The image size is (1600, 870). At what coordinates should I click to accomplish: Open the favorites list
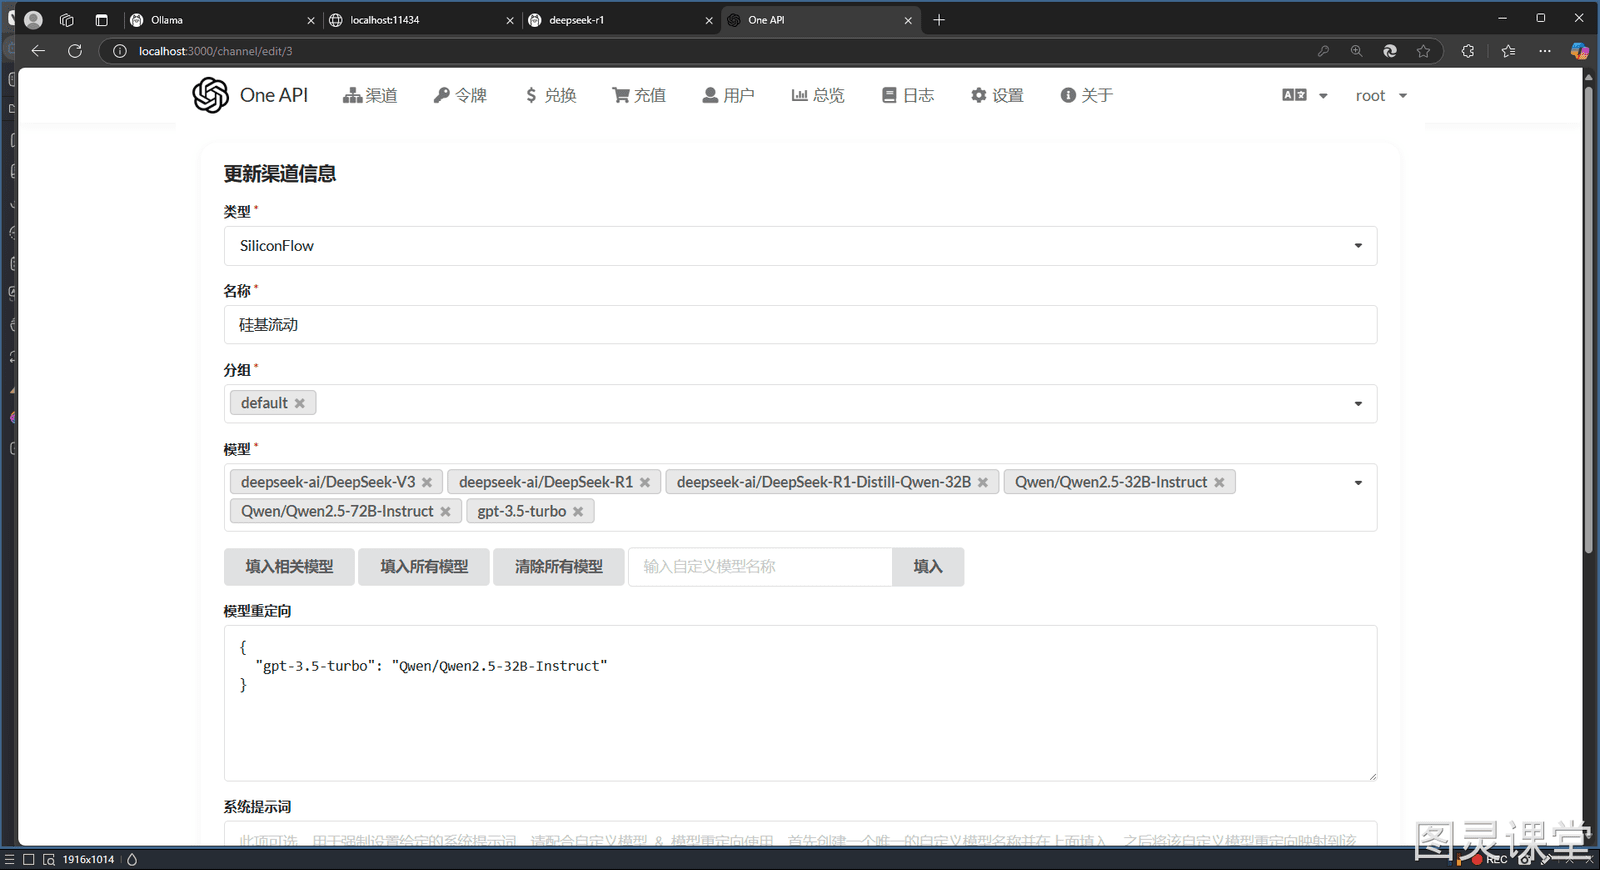pyautogui.click(x=1508, y=51)
